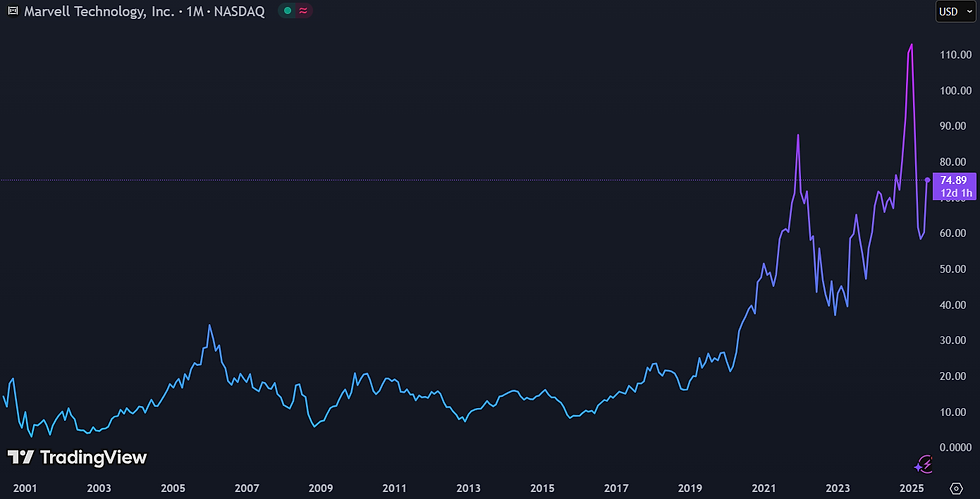Click the 0.0000 price axis label
This screenshot has width=980, height=499.
(x=956, y=448)
